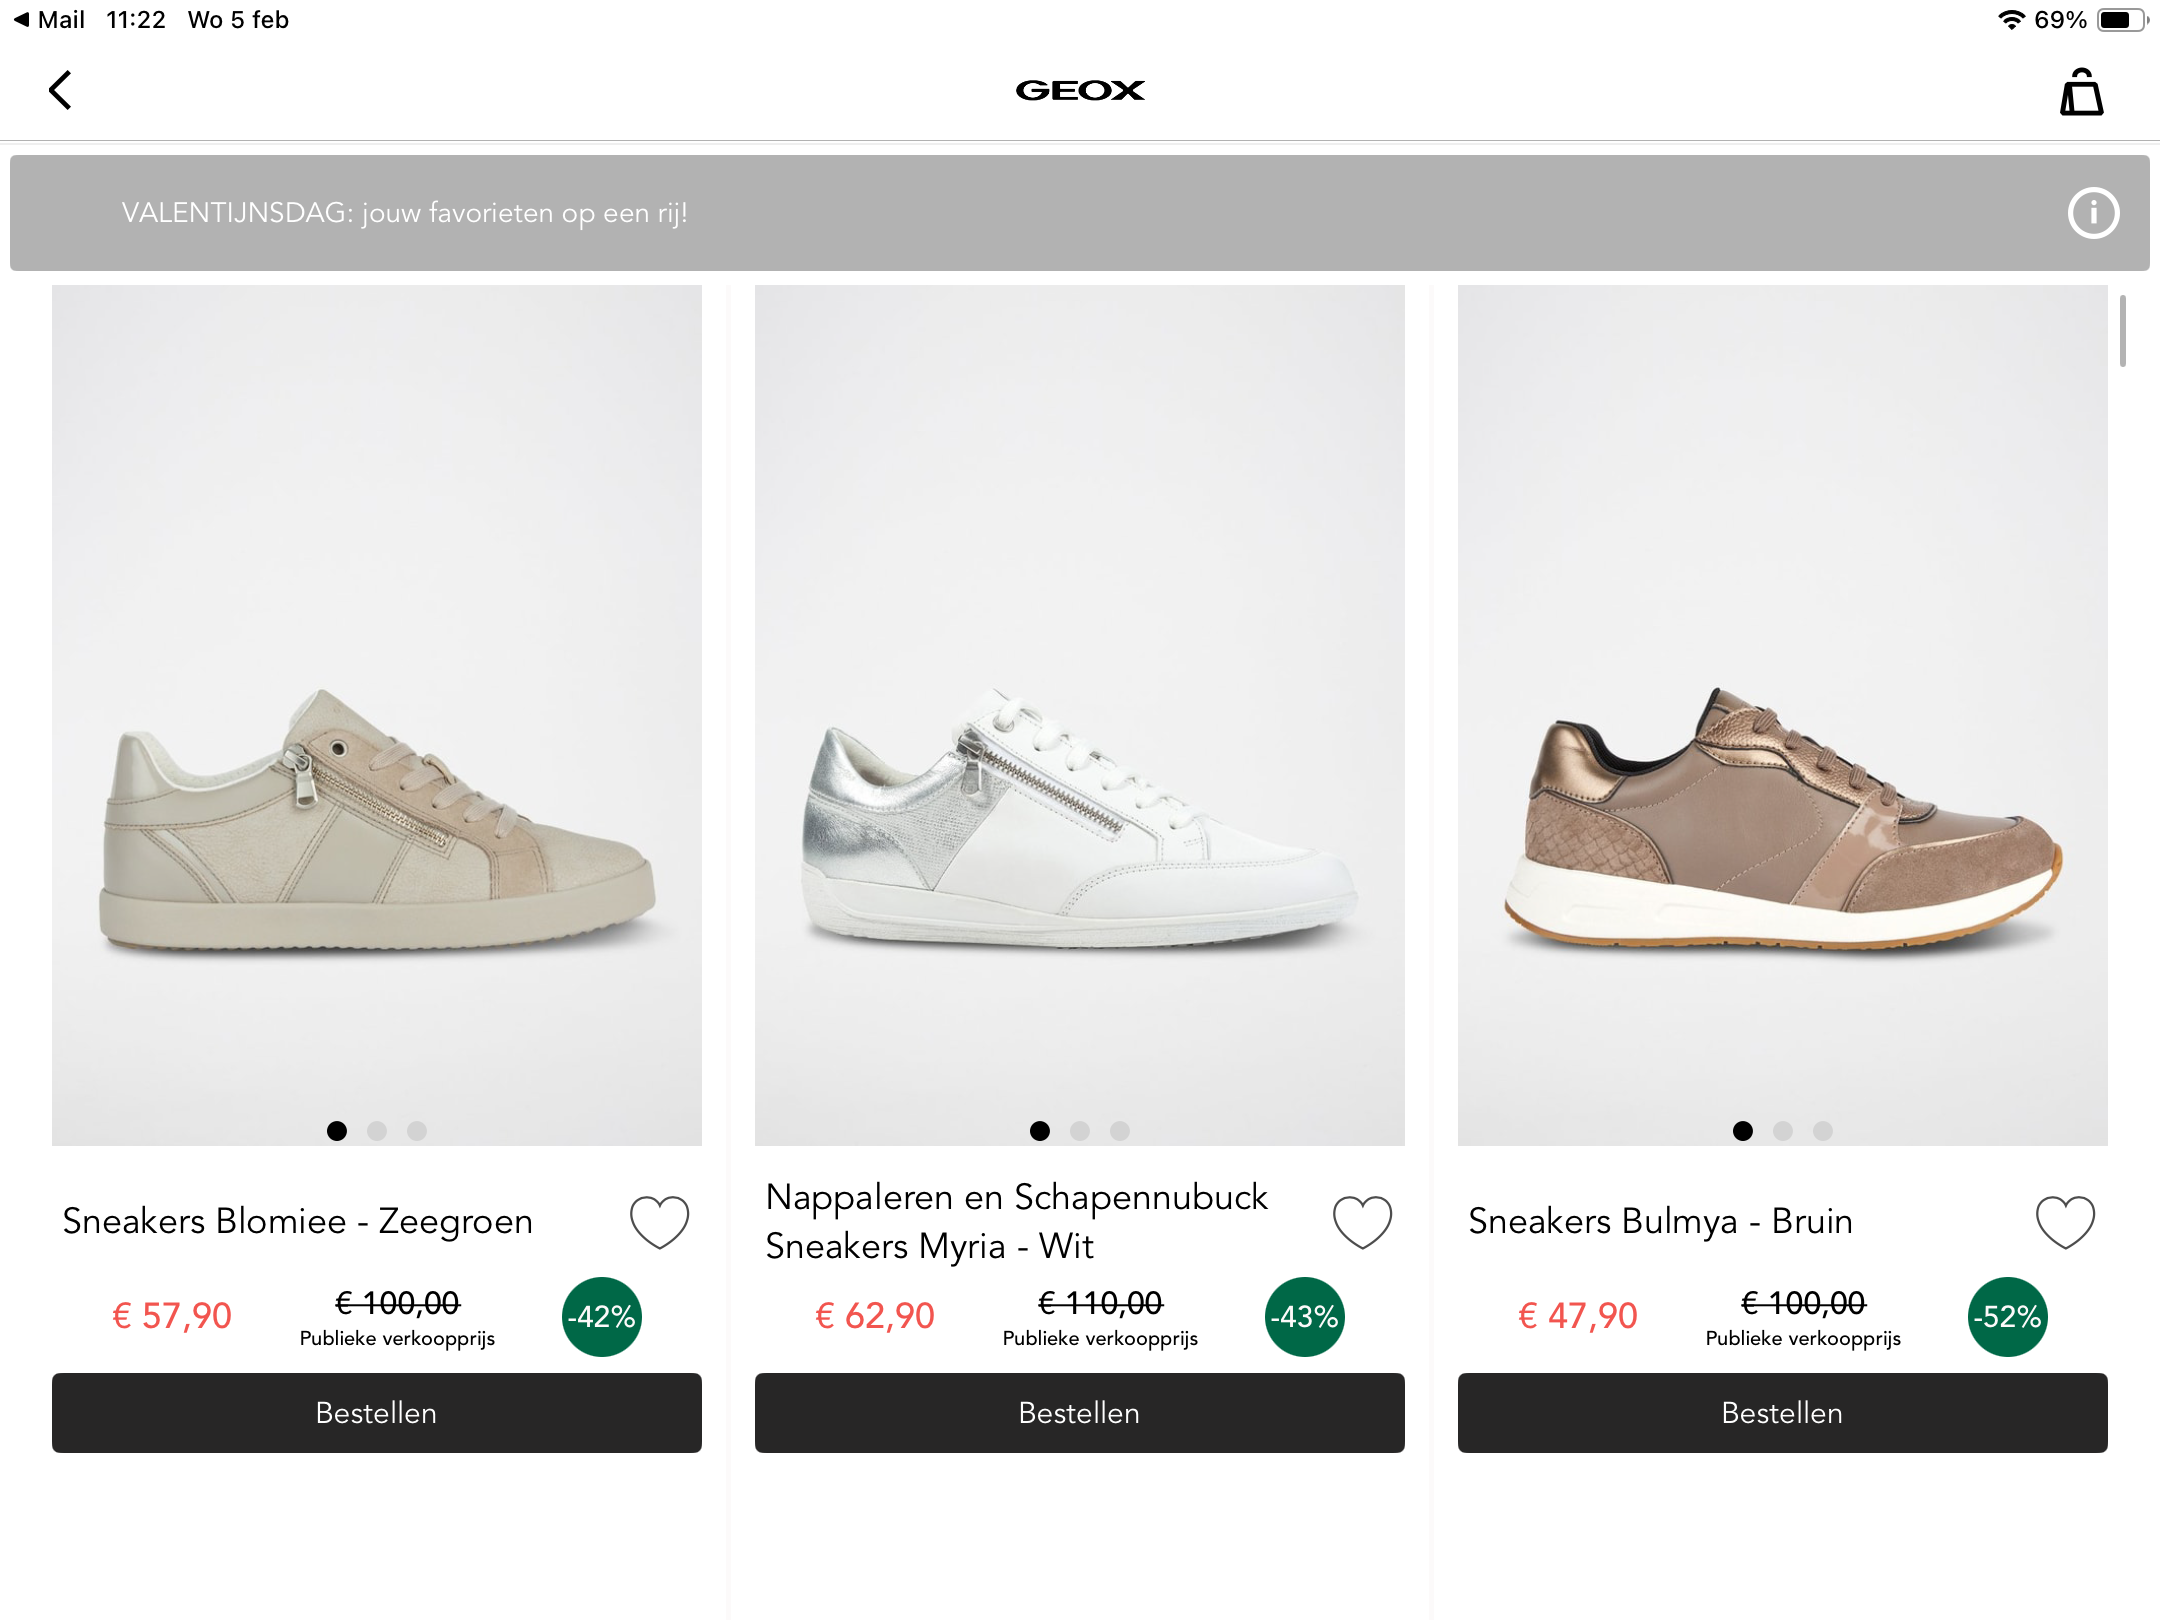Tap the info icon on the Valentijnsdag banner
Image resolution: width=2160 pixels, height=1620 pixels.
(2093, 213)
